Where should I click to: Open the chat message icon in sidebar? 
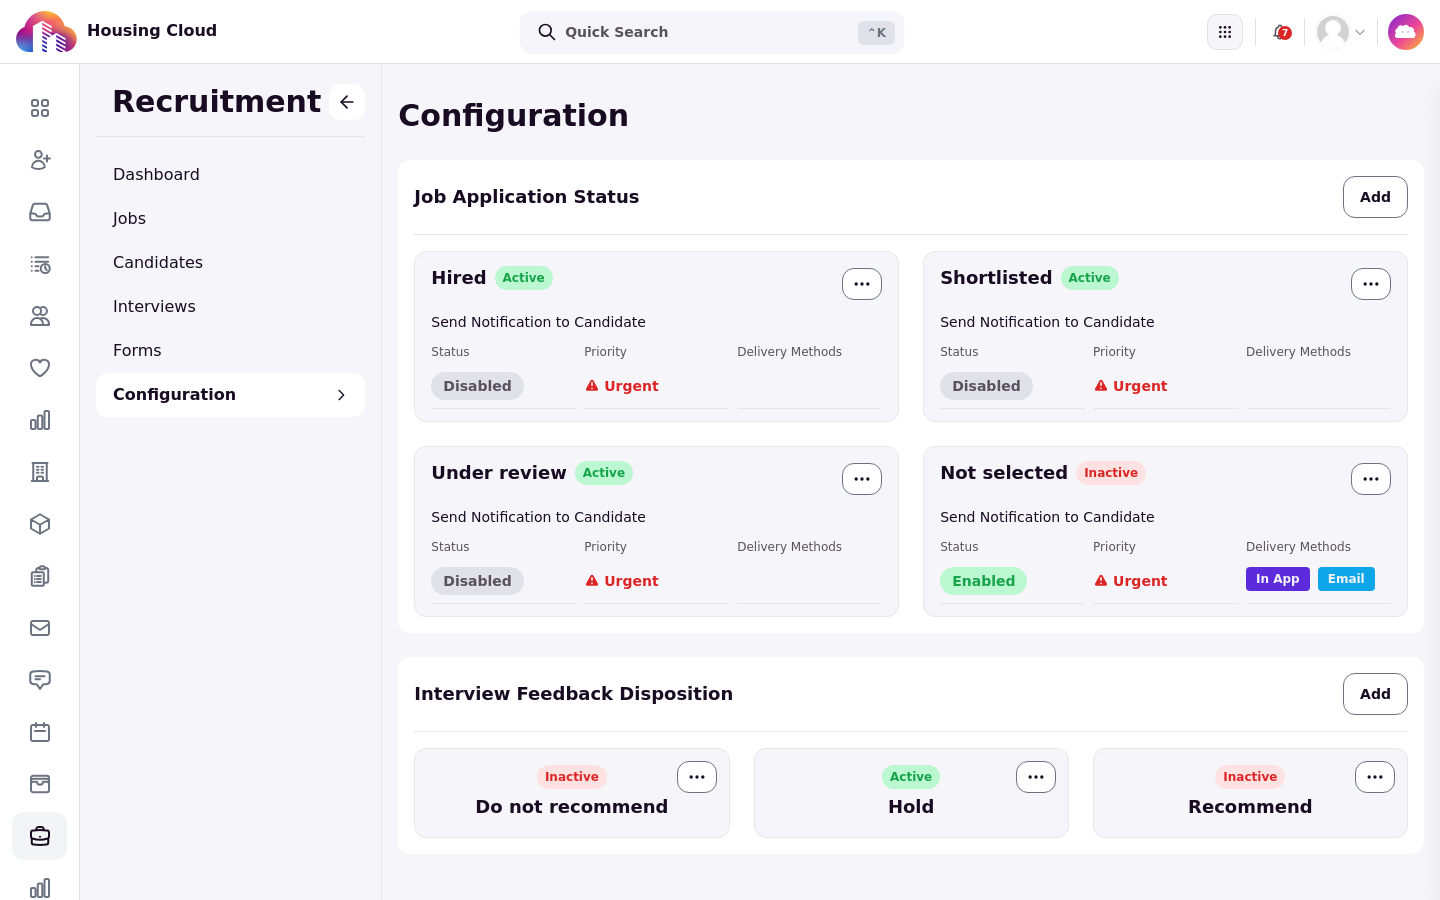[x=40, y=680]
